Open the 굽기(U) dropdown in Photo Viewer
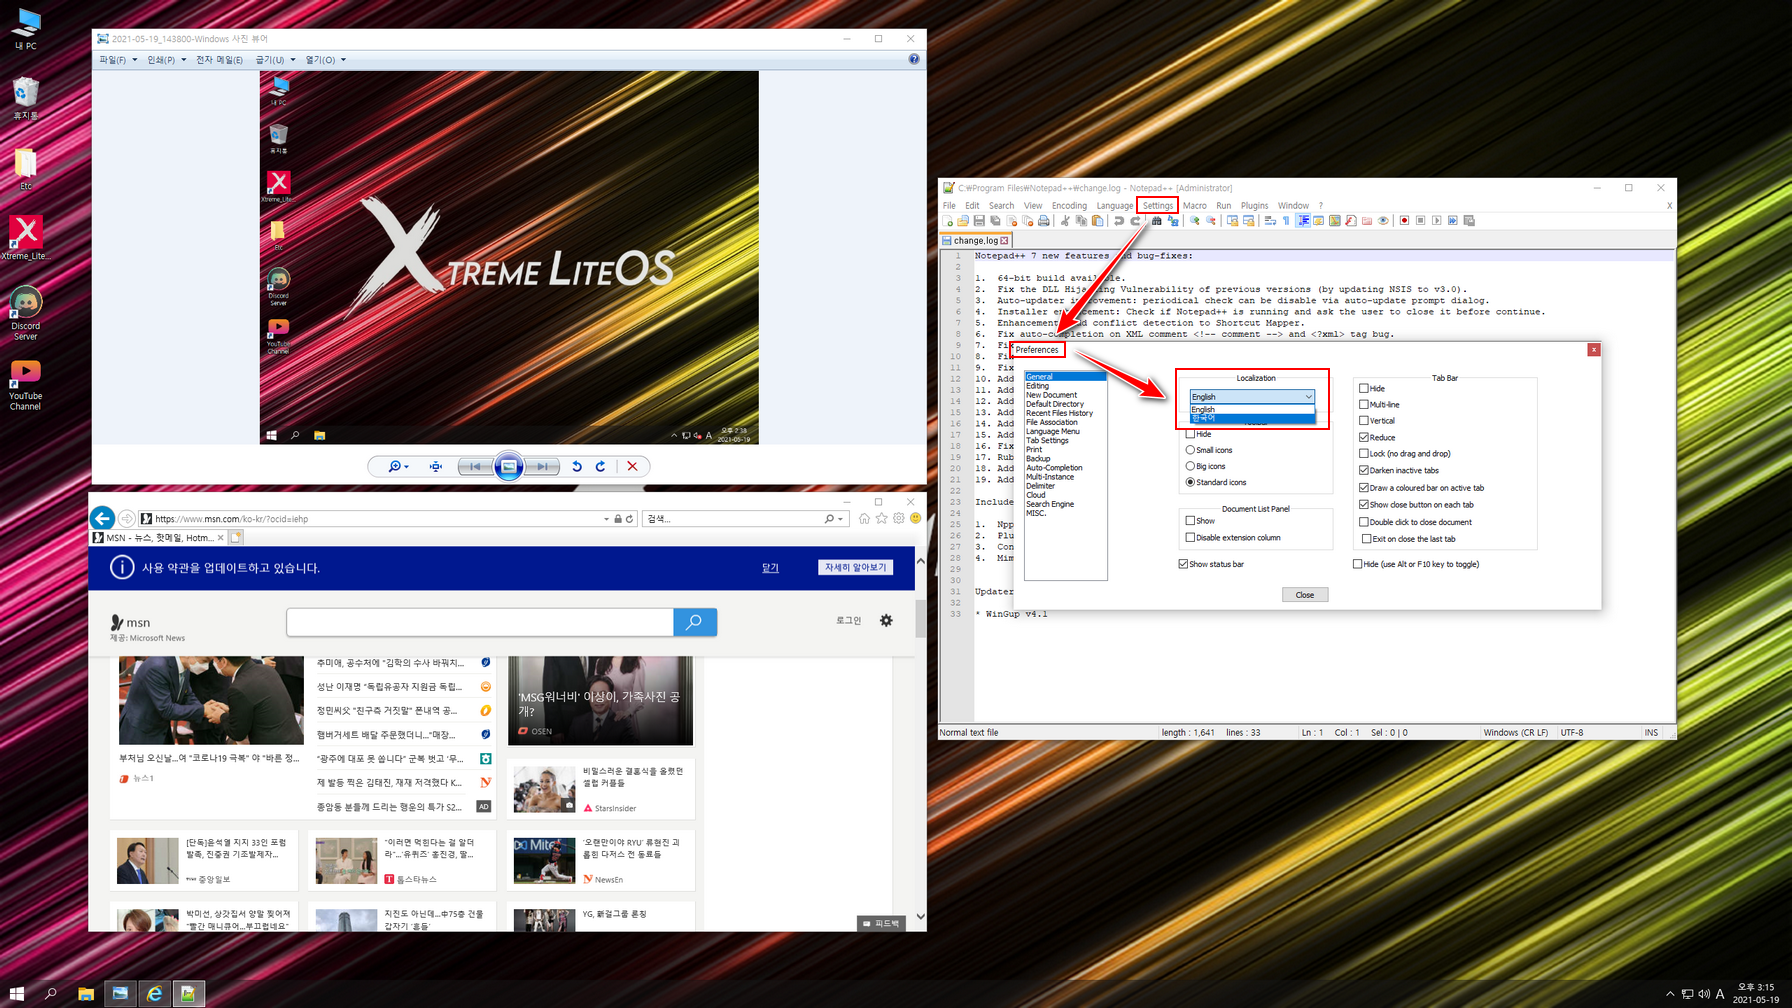This screenshot has height=1008, width=1792. 275,60
